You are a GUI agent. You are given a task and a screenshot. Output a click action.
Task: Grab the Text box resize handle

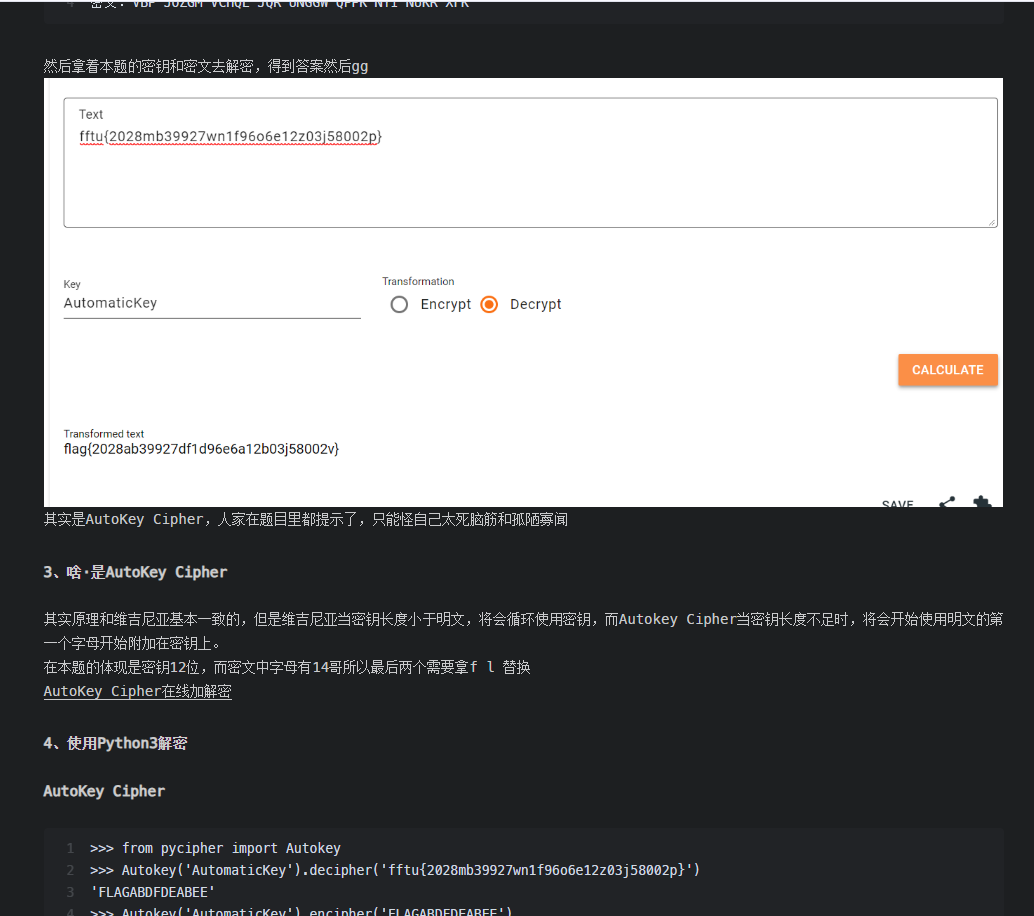click(991, 222)
